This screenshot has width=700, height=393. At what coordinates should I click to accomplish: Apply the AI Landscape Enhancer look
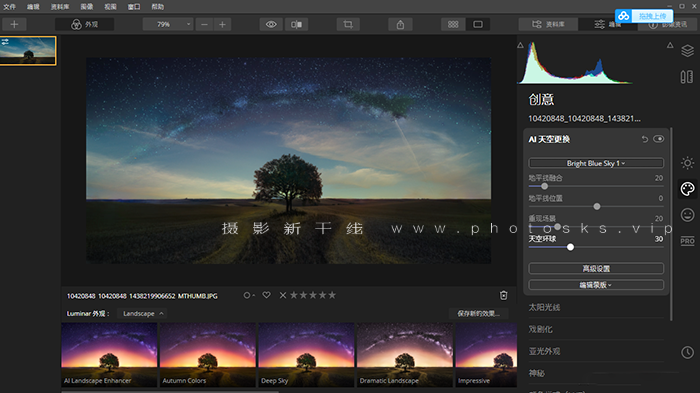(109, 355)
